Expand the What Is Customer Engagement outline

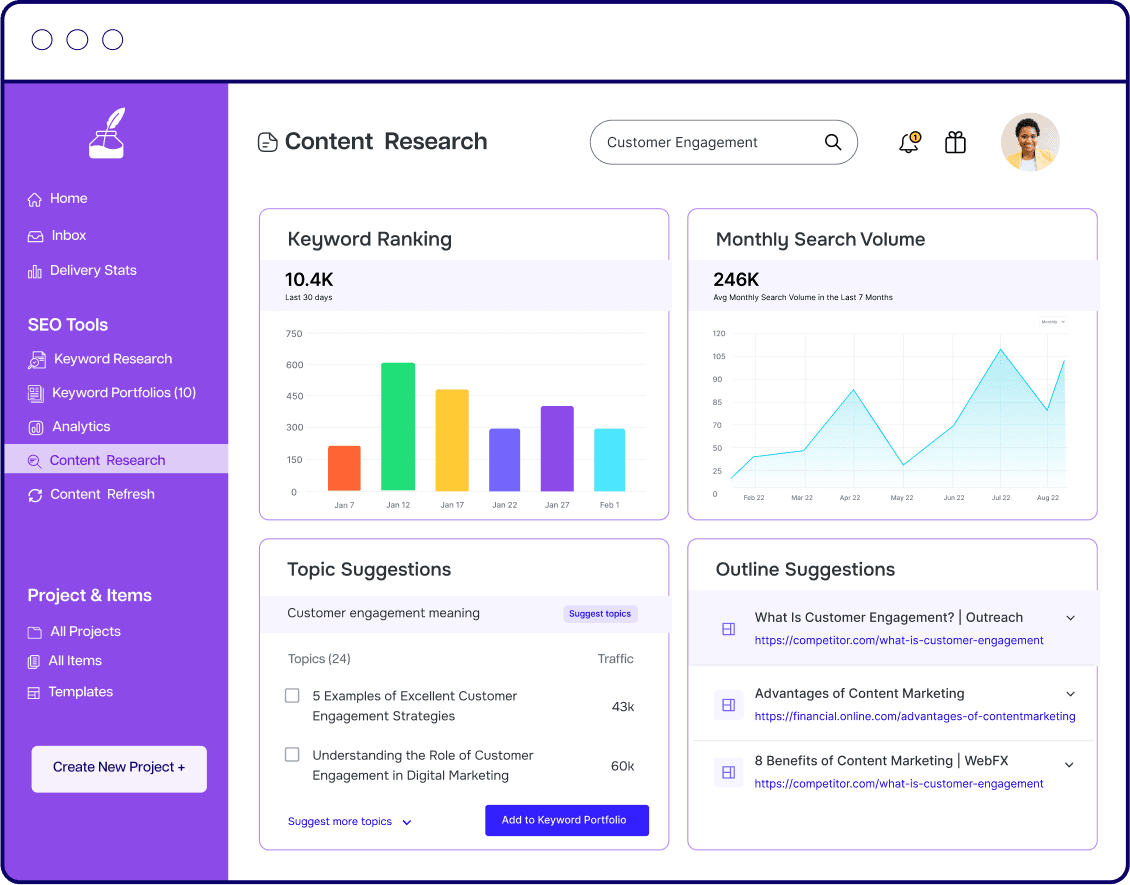click(1071, 618)
